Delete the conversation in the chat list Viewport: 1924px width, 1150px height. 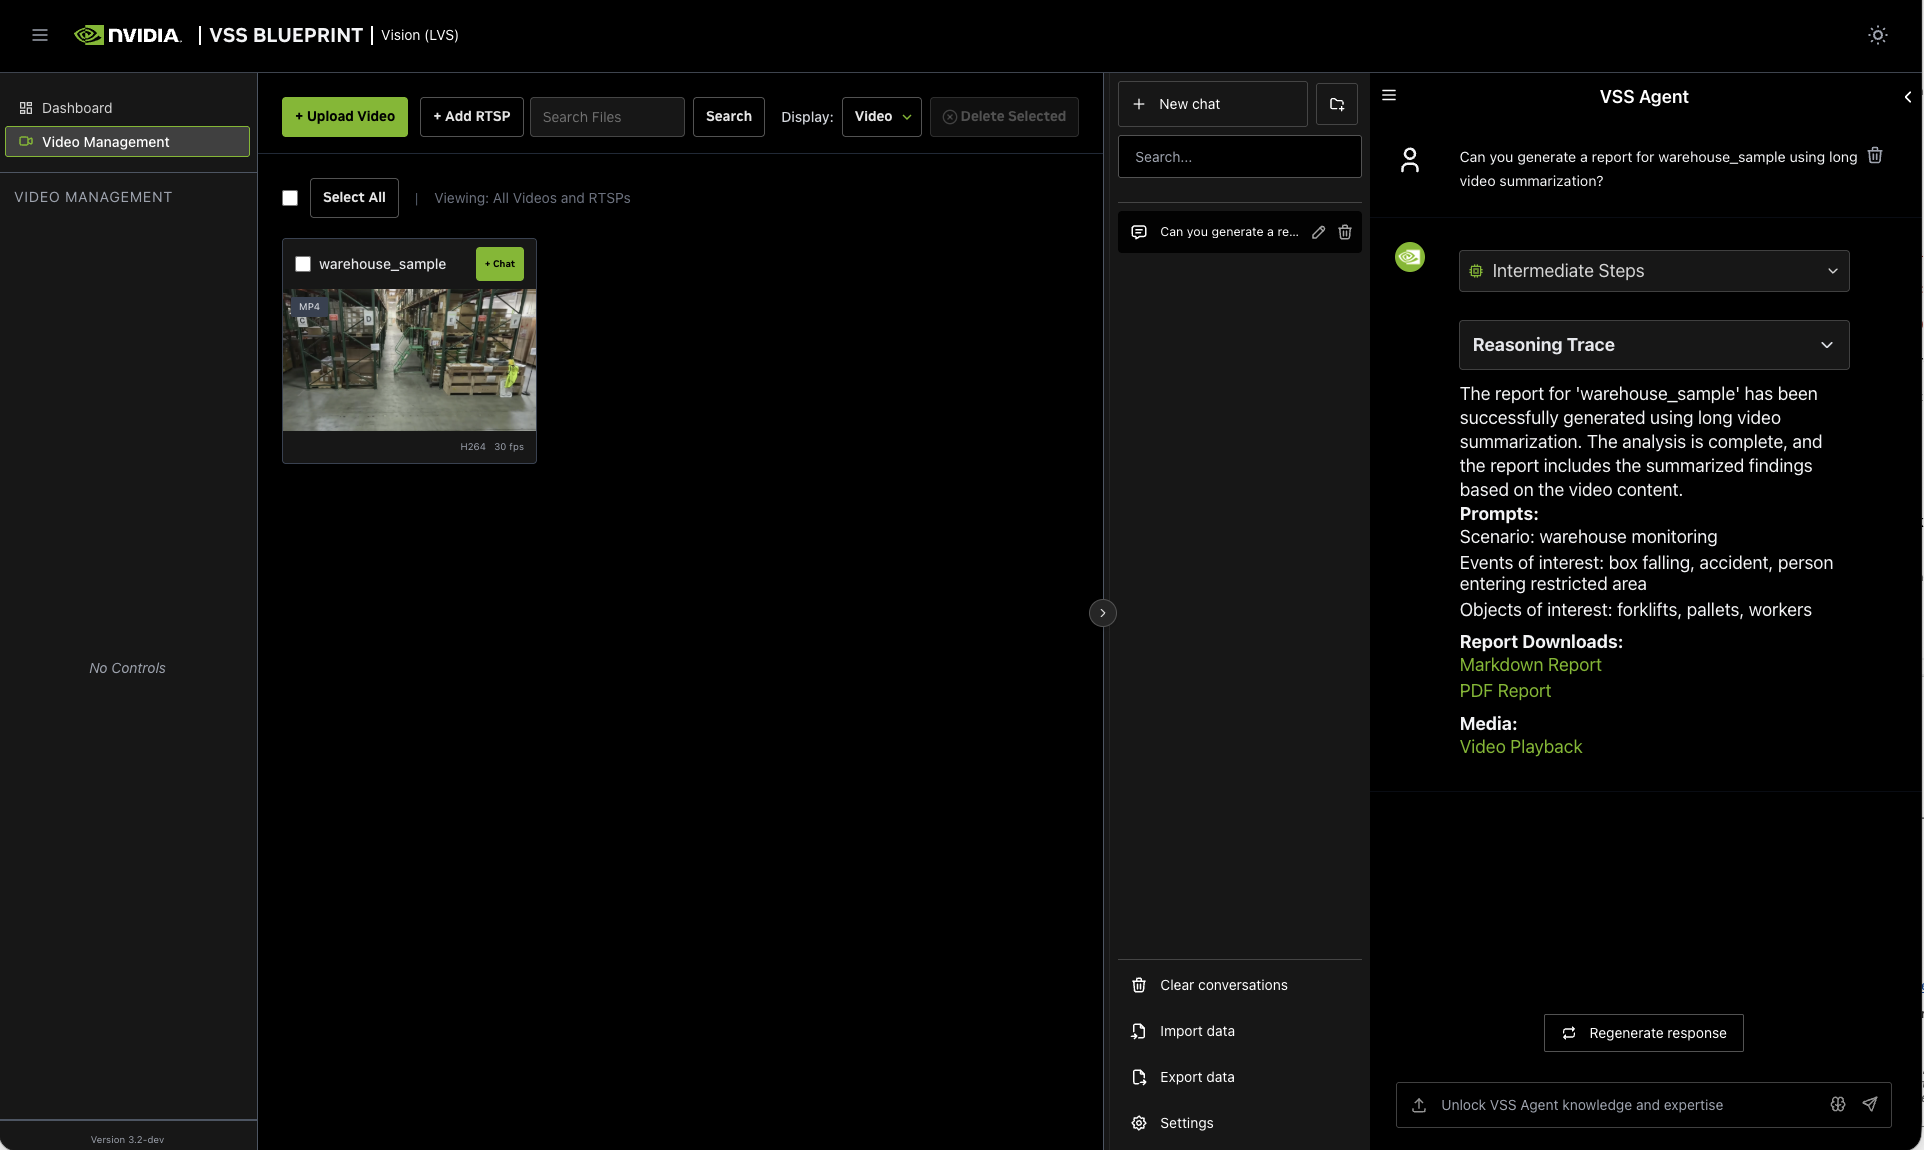[x=1345, y=232]
